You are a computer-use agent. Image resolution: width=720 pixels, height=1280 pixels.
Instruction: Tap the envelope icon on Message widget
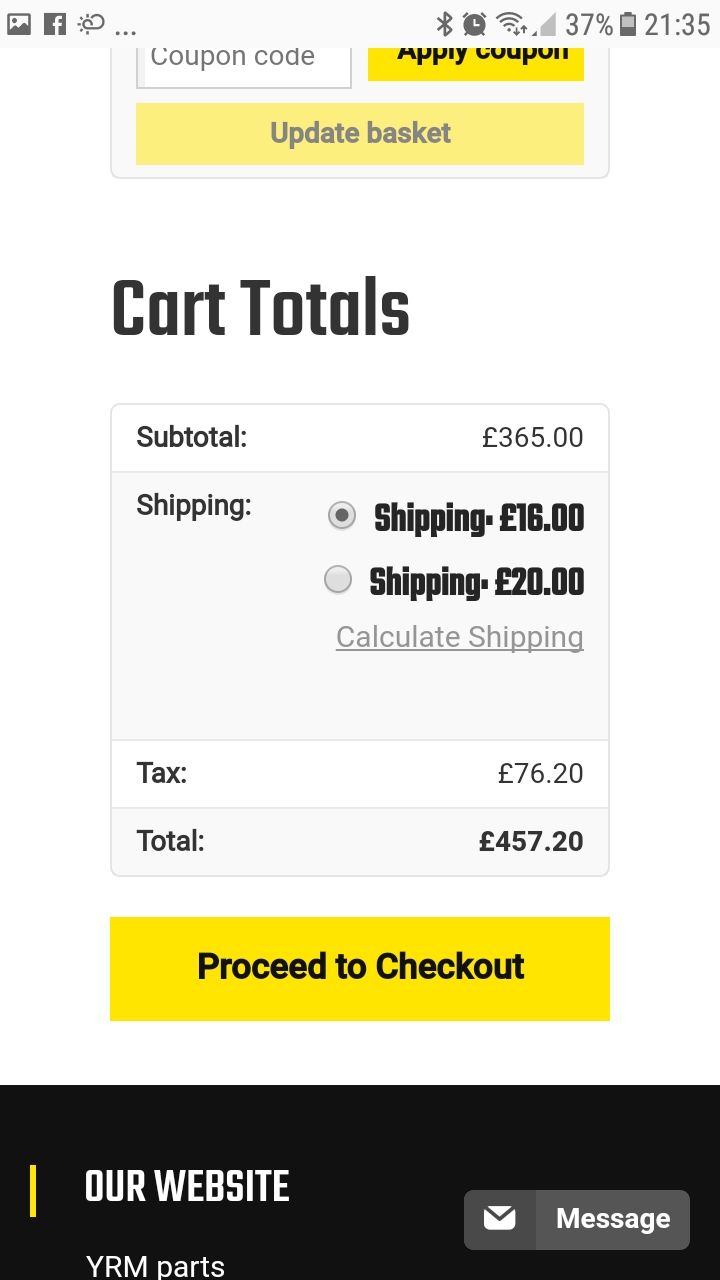499,1218
